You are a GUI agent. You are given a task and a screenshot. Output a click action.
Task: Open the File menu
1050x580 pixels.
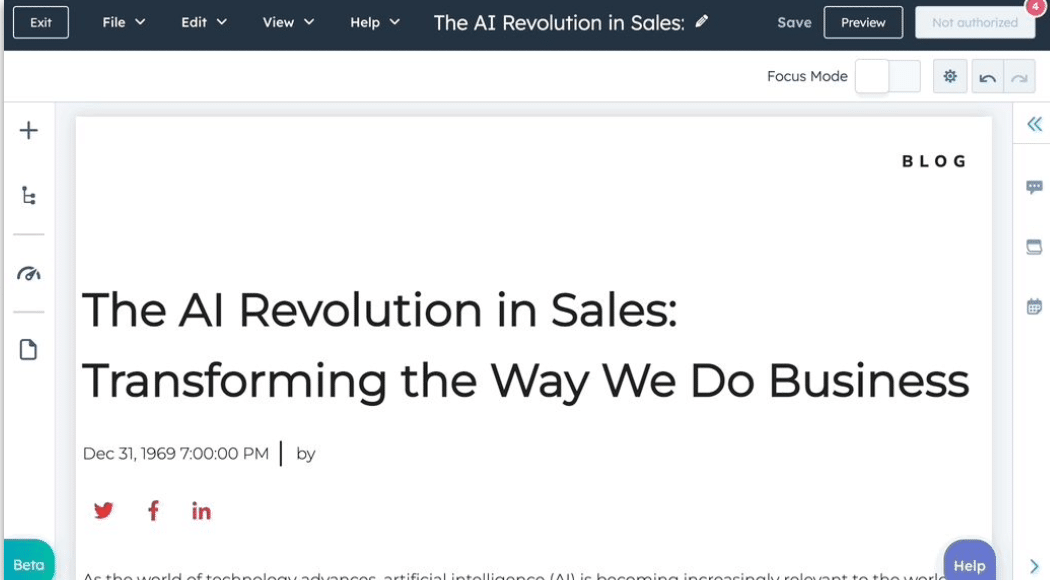(x=122, y=22)
